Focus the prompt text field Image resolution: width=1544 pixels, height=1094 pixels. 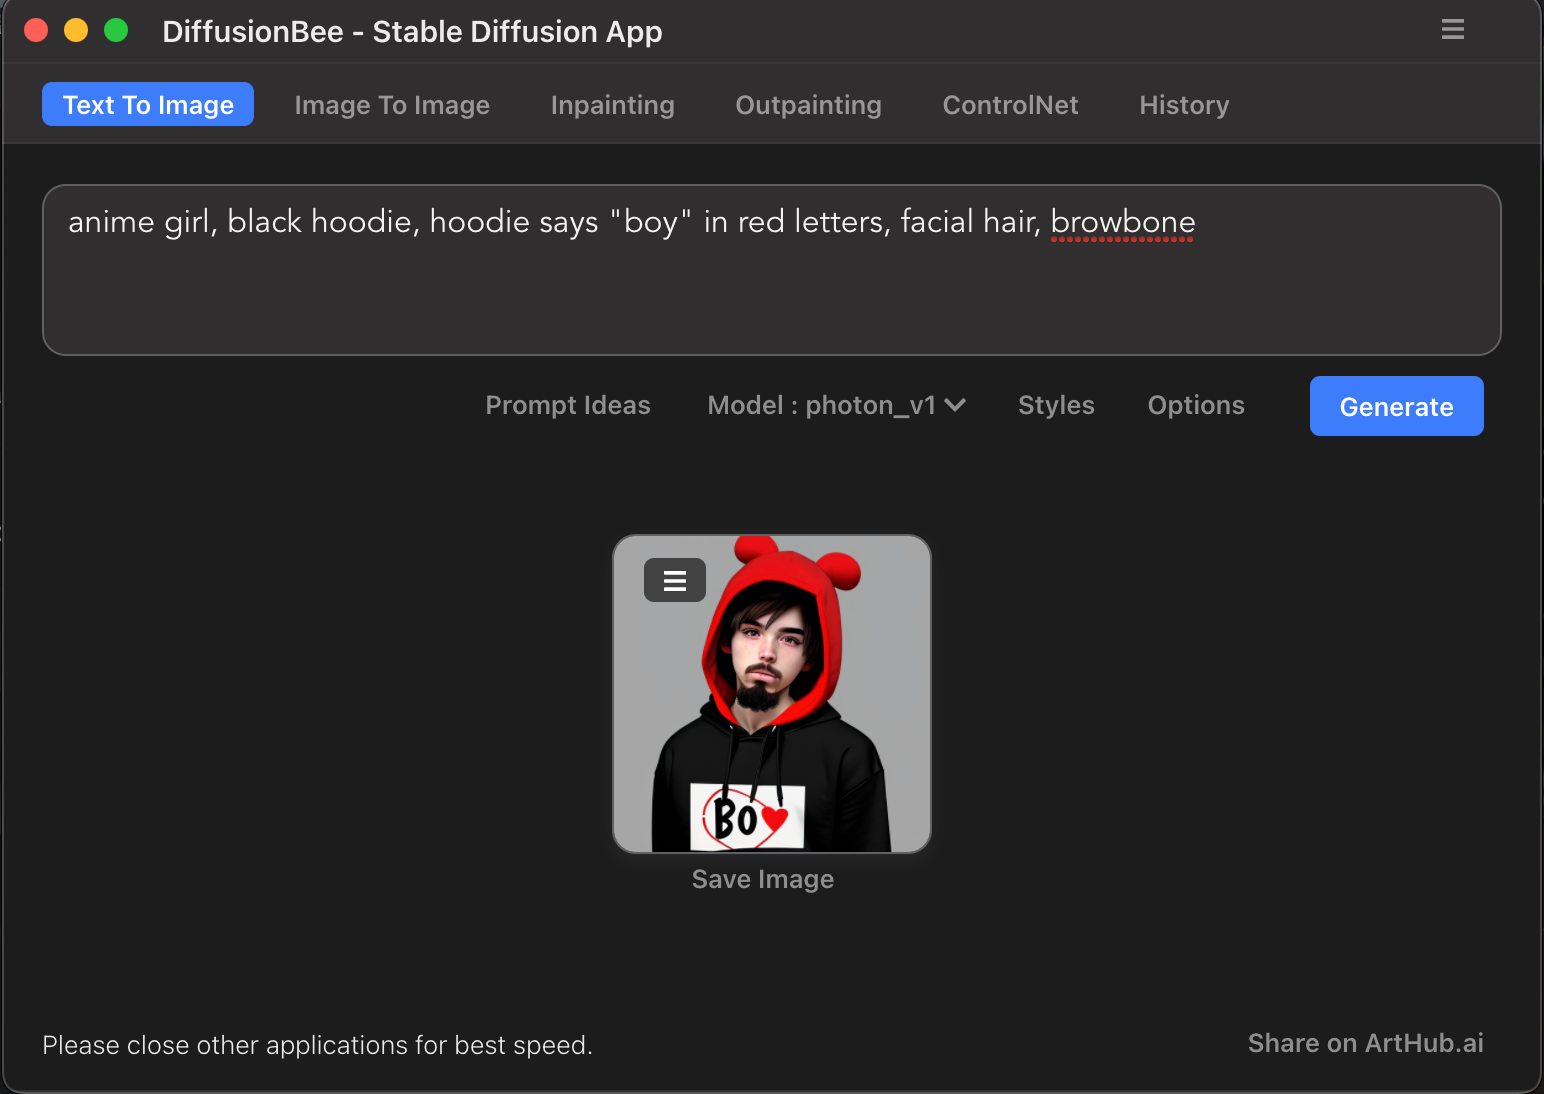[771, 270]
